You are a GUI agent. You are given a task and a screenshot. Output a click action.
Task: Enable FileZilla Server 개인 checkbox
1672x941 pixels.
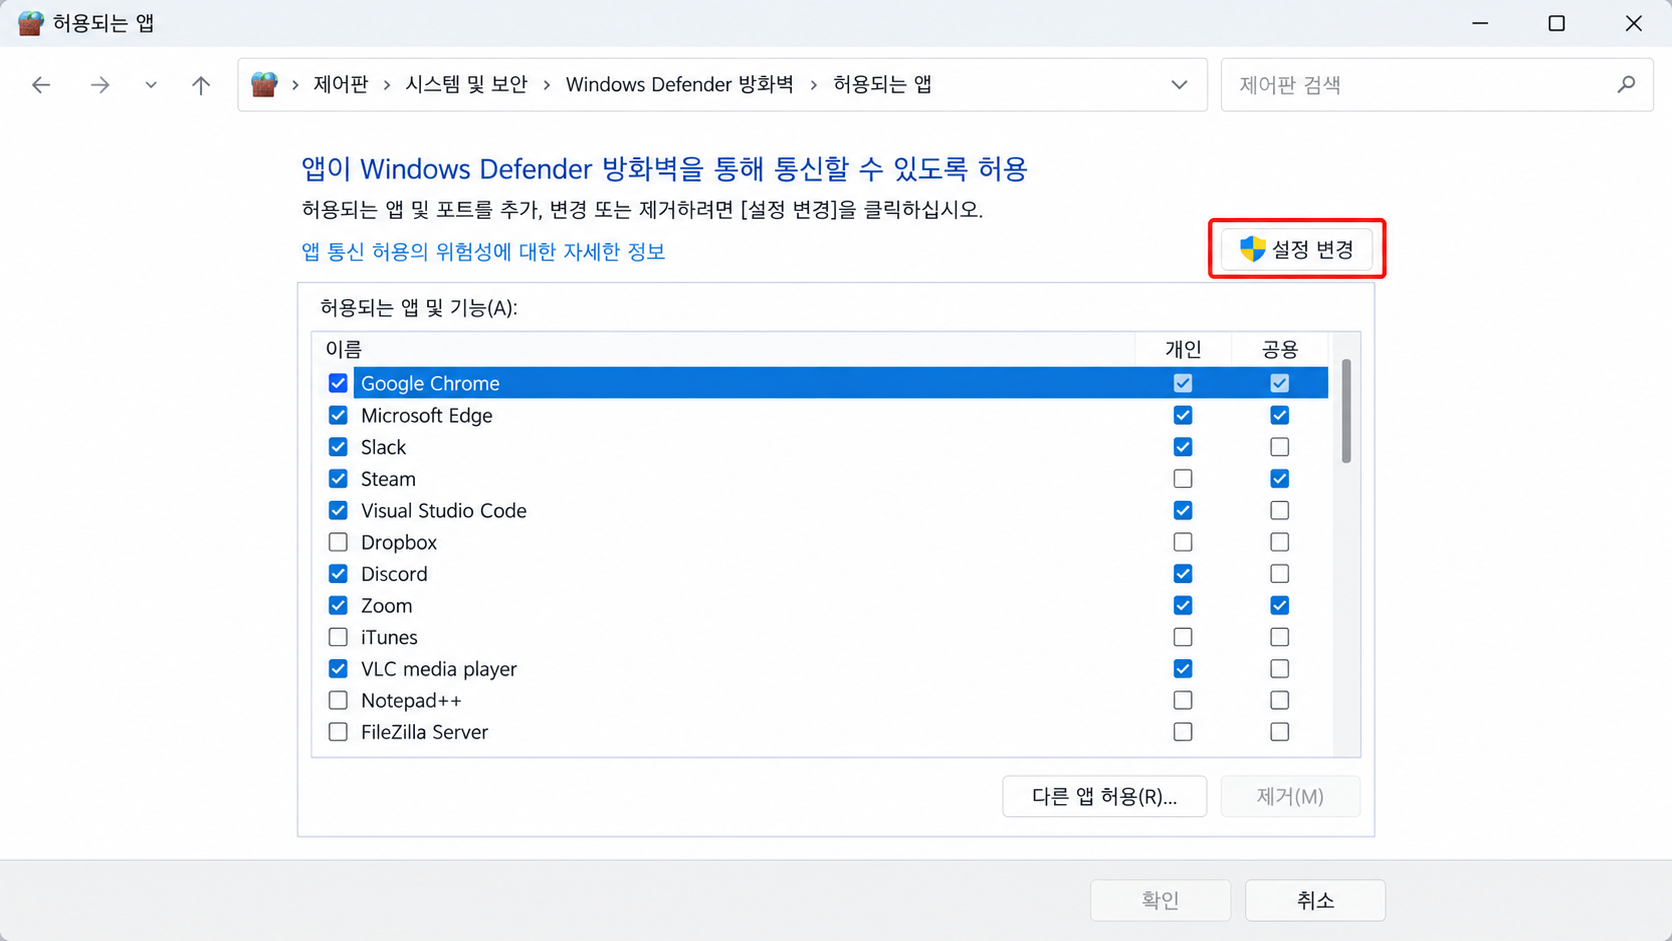pyautogui.click(x=1183, y=732)
